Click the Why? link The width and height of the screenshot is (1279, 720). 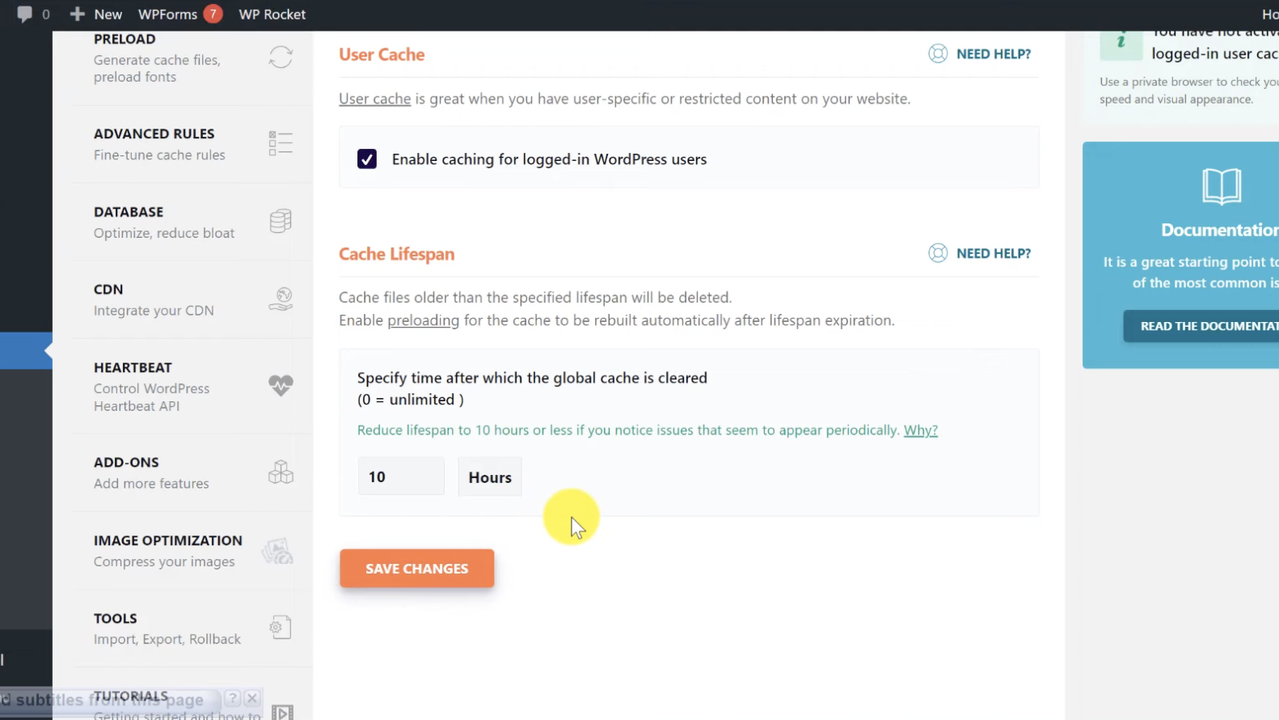click(920, 430)
